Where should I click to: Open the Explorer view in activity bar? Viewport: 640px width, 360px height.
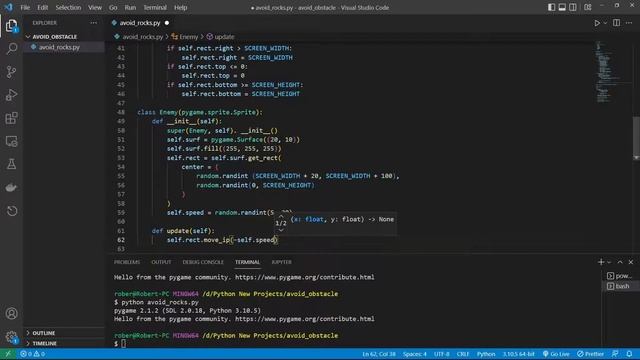pyautogui.click(x=11, y=26)
